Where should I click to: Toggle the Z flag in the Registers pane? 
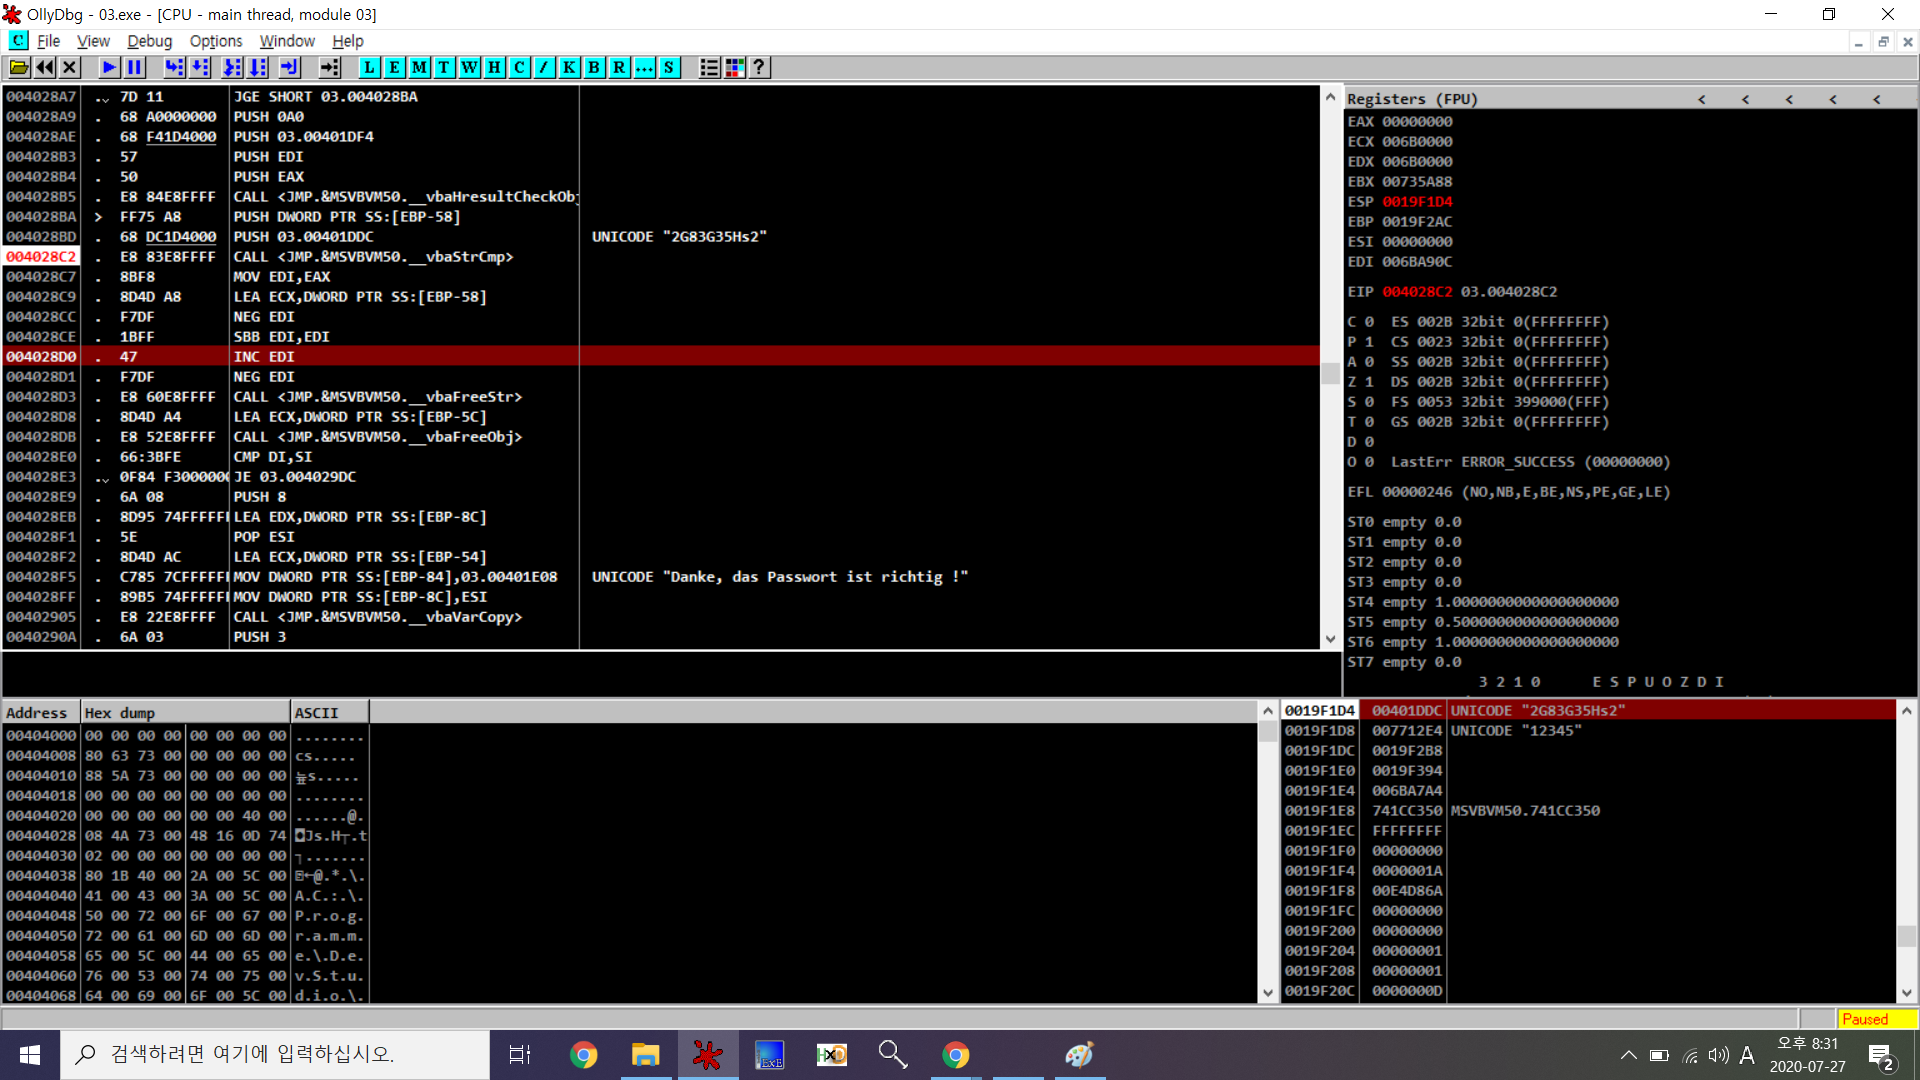[1369, 382]
